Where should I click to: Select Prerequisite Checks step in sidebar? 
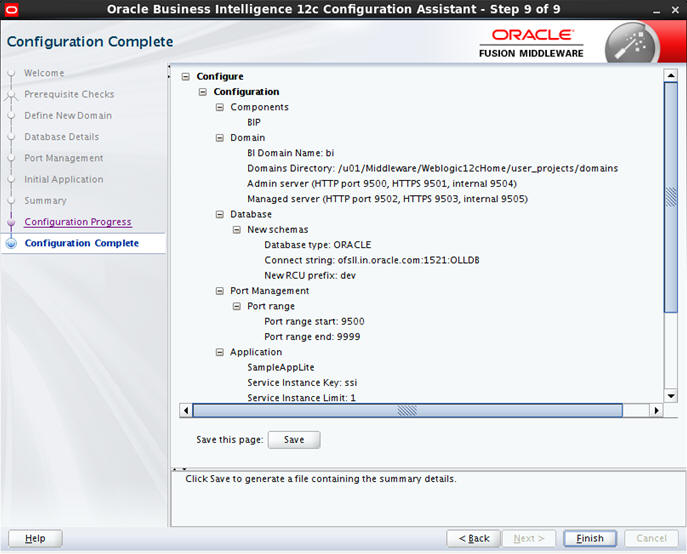click(69, 94)
